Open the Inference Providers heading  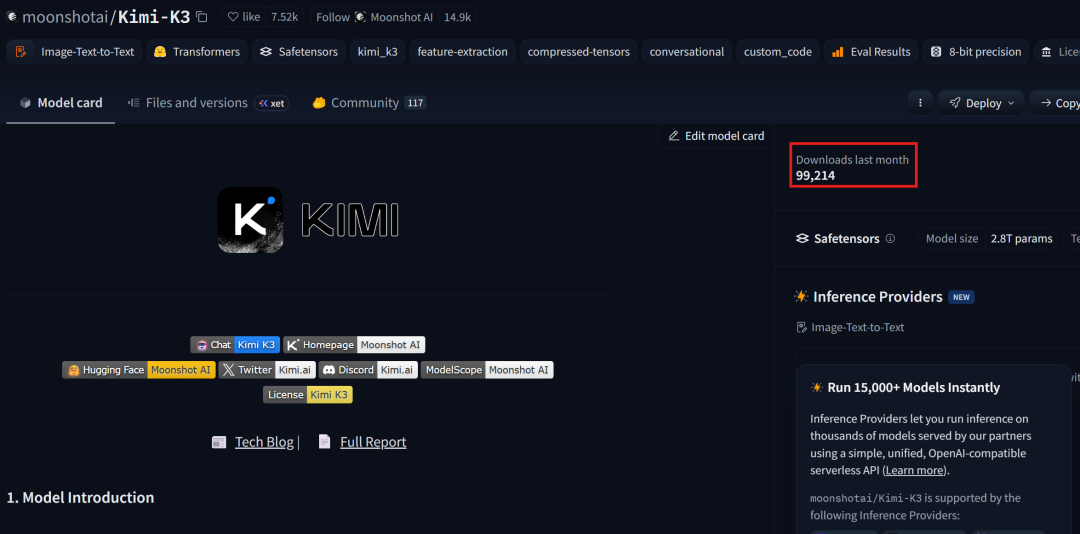point(878,297)
